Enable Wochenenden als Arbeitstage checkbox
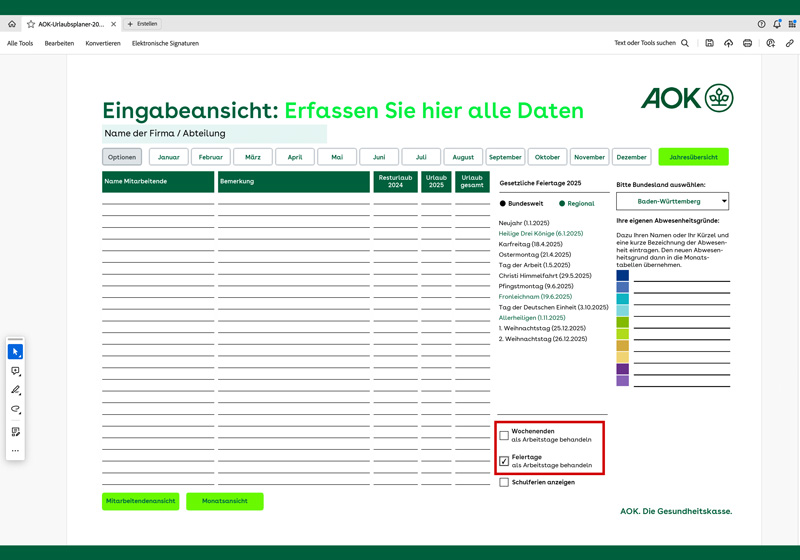 tap(504, 436)
